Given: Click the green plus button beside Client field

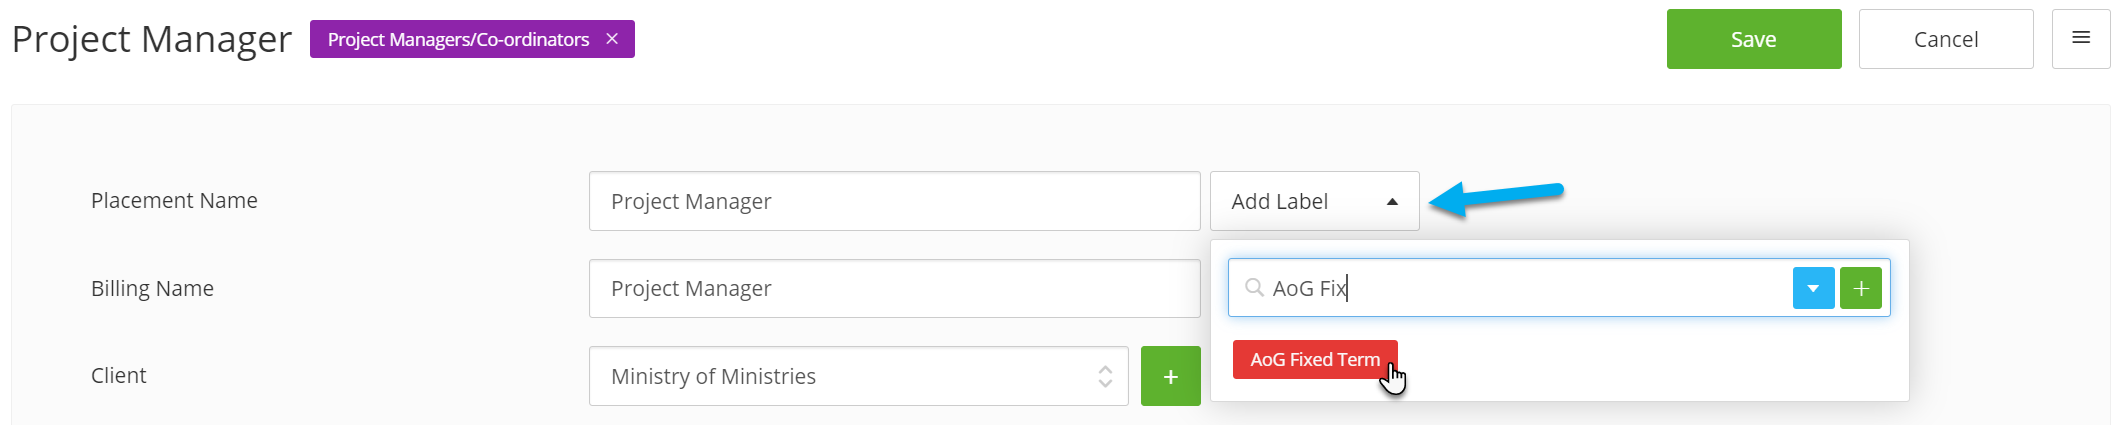Looking at the screenshot, I should [x=1171, y=376].
